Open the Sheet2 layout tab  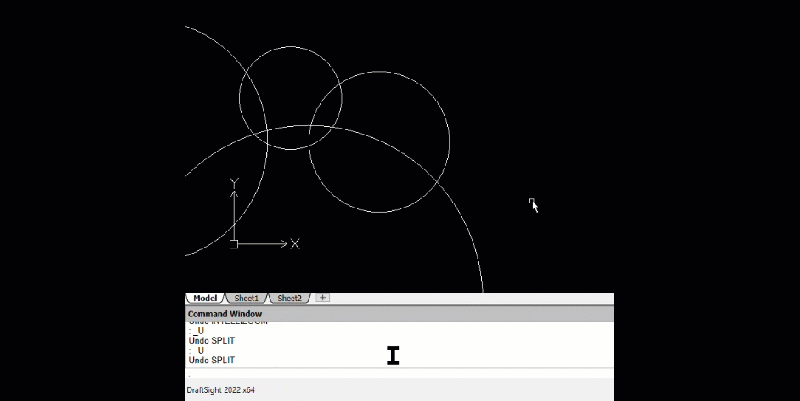coord(289,298)
